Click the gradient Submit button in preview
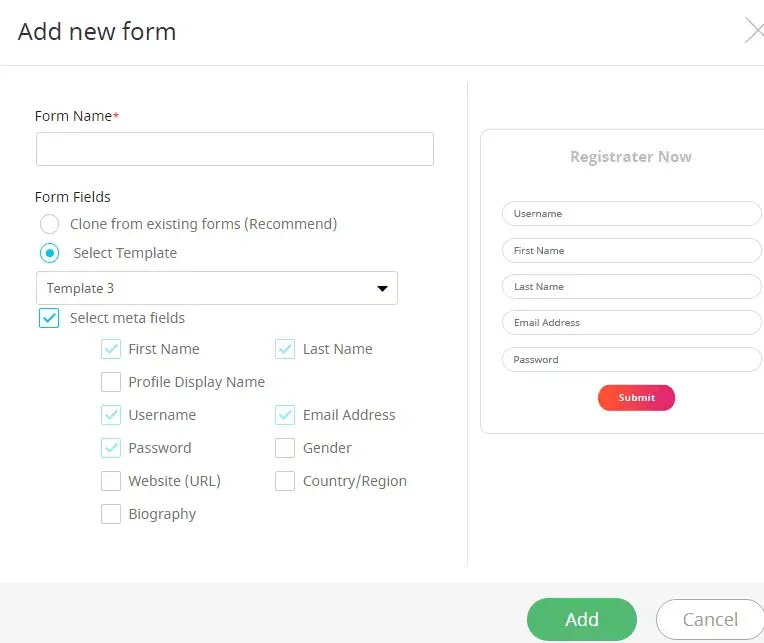This screenshot has width=764, height=643. (636, 398)
